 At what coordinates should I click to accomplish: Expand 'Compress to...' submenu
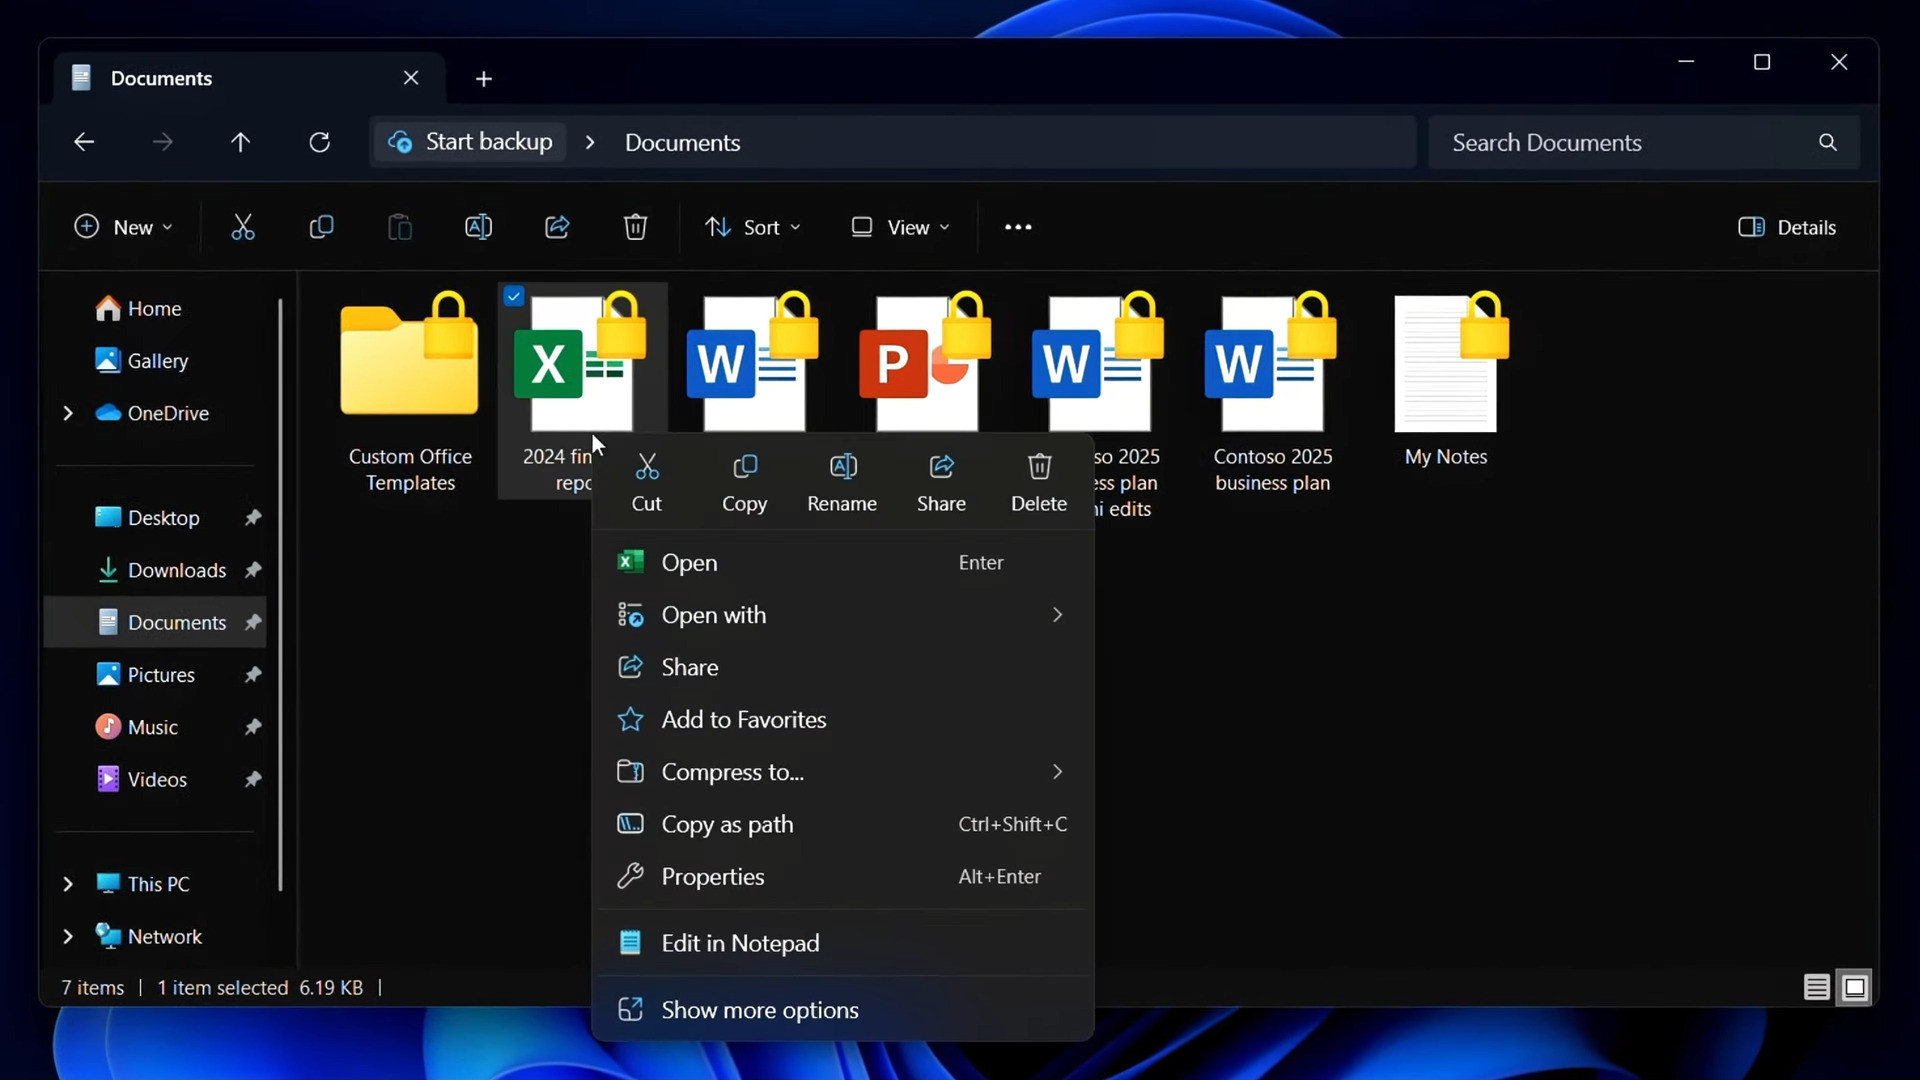[x=1056, y=771]
